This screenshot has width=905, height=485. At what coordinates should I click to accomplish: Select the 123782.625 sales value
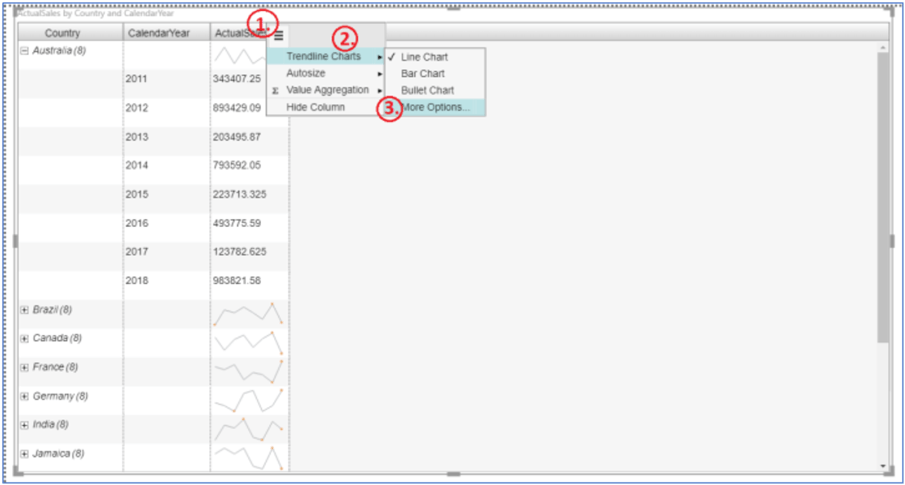point(240,252)
